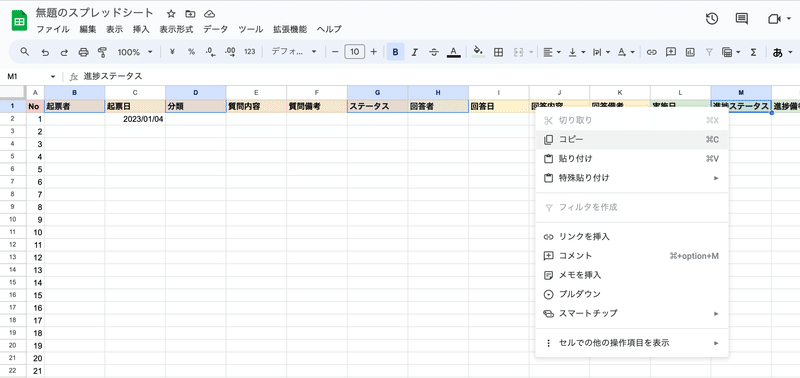Open the comments history icon

(x=741, y=19)
